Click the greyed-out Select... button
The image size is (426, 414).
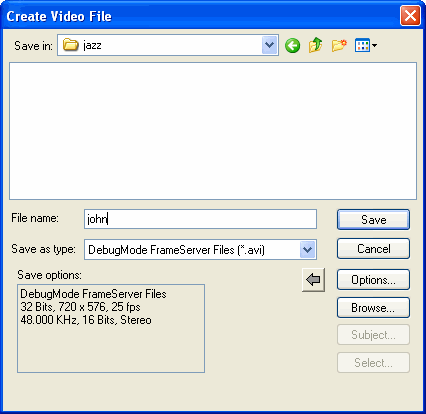click(373, 362)
